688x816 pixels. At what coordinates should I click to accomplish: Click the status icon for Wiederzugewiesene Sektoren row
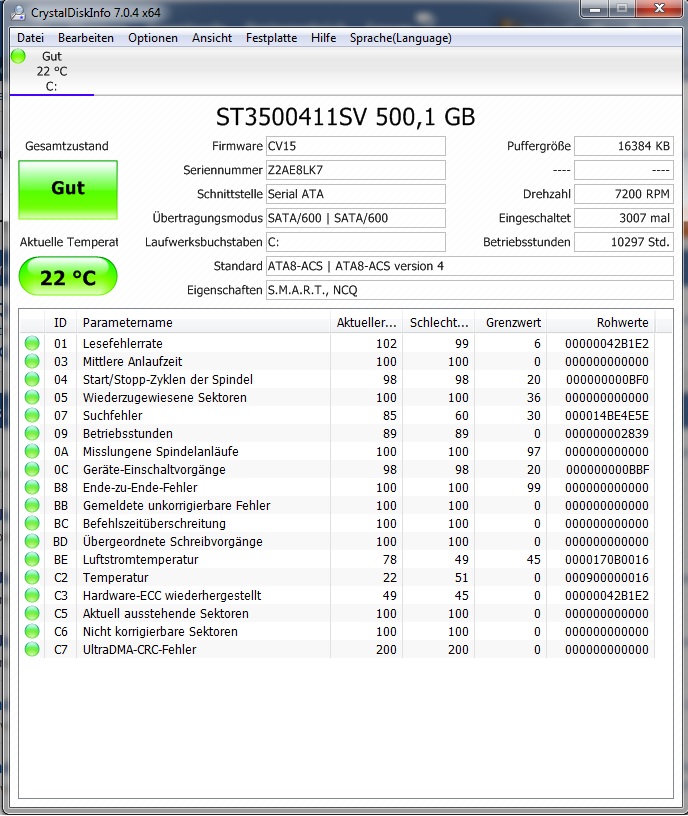pyautogui.click(x=32, y=398)
